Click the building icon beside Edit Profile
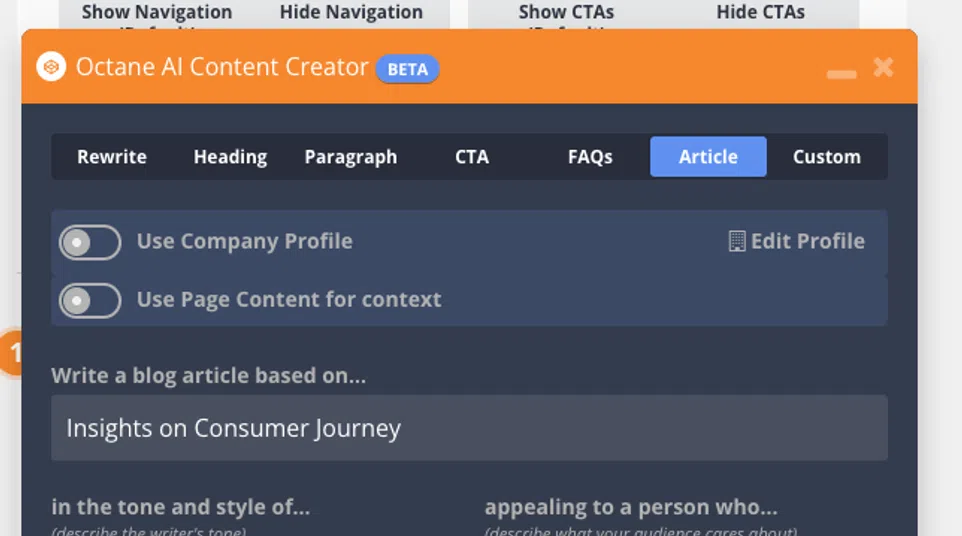Screen dimensions: 962x536 pos(737,241)
